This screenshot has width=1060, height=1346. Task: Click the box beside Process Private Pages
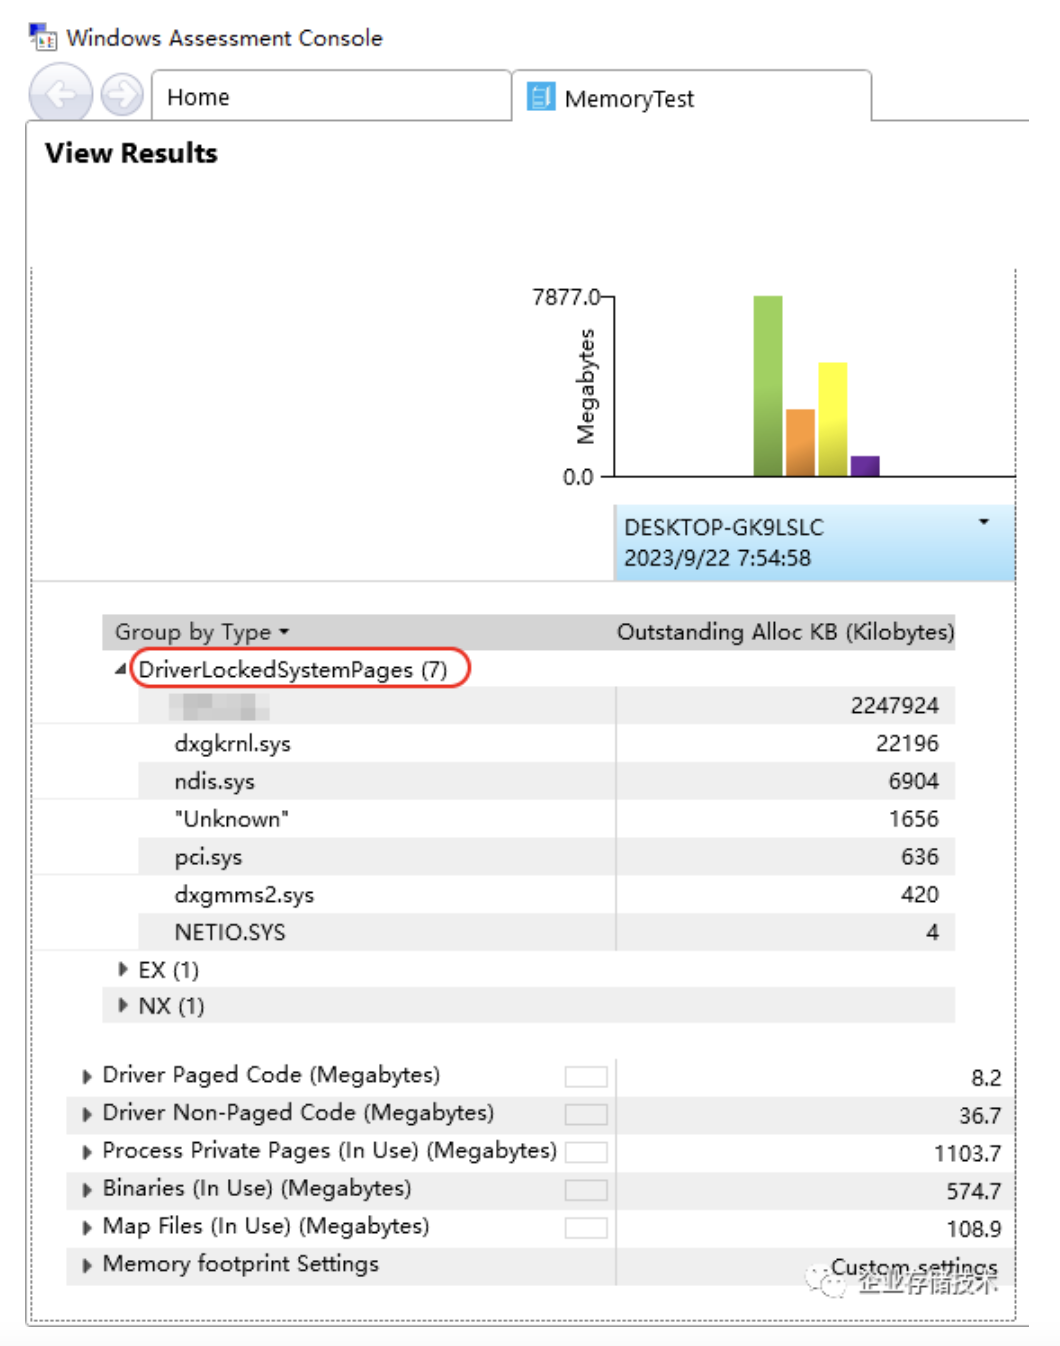[586, 1152]
